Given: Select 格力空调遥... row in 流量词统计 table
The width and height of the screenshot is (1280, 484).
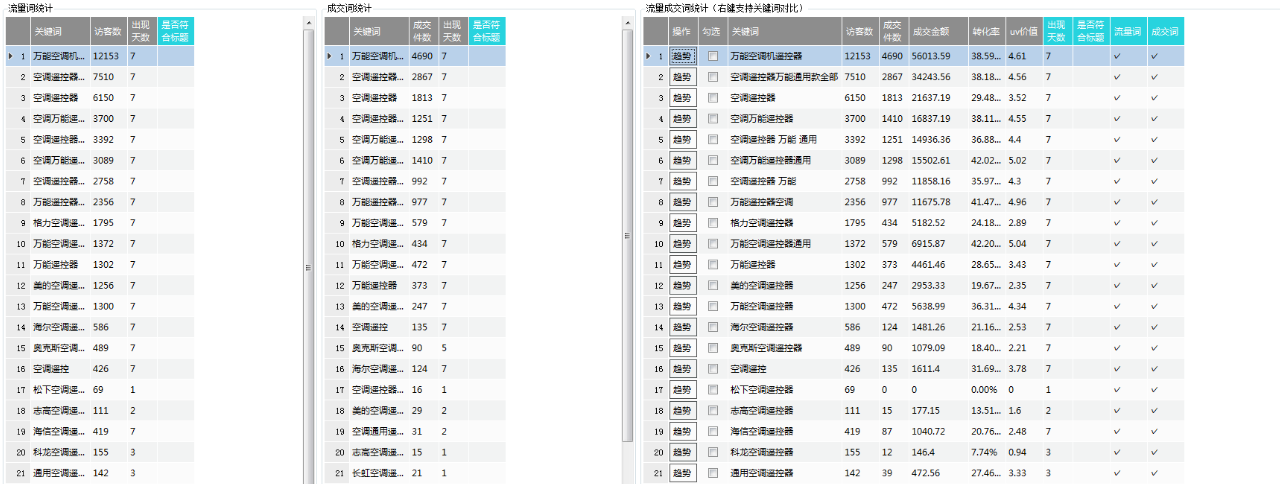Looking at the screenshot, I should 100,223.
